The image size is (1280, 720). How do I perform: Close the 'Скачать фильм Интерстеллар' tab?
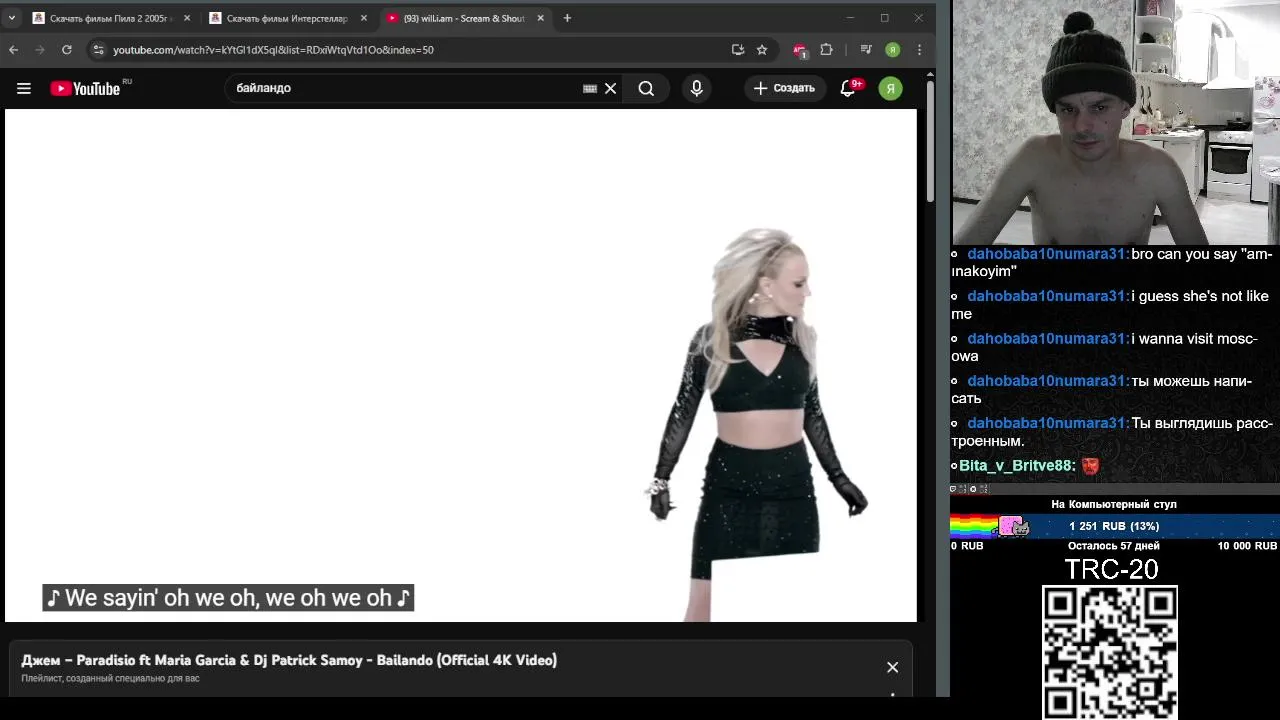click(x=363, y=18)
